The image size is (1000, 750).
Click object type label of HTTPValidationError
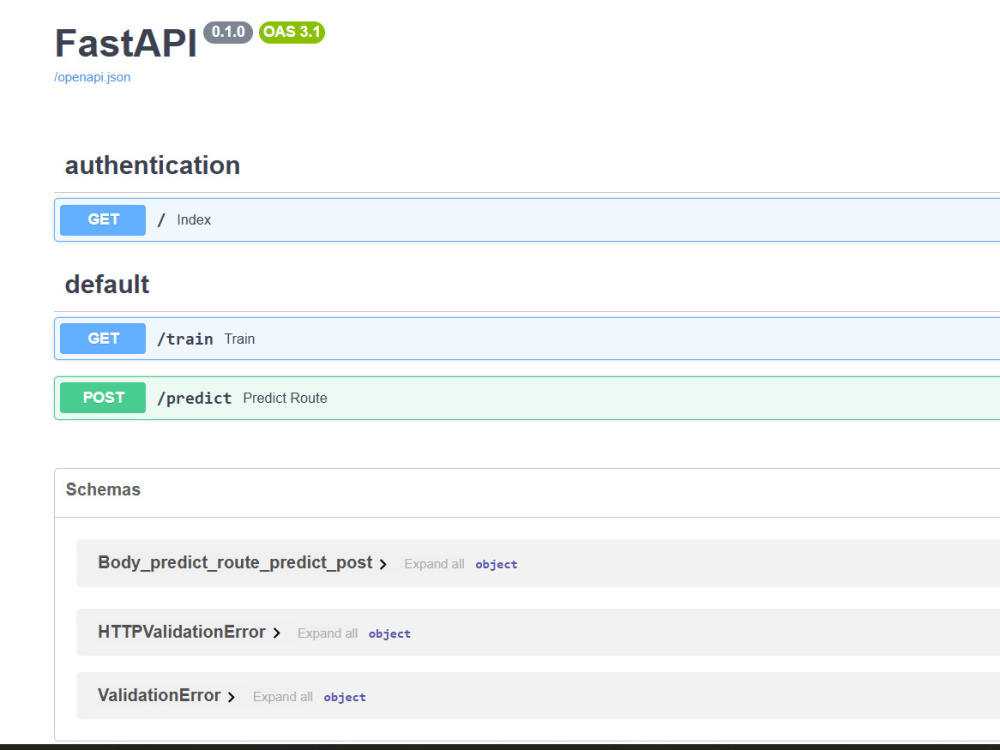[390, 634]
